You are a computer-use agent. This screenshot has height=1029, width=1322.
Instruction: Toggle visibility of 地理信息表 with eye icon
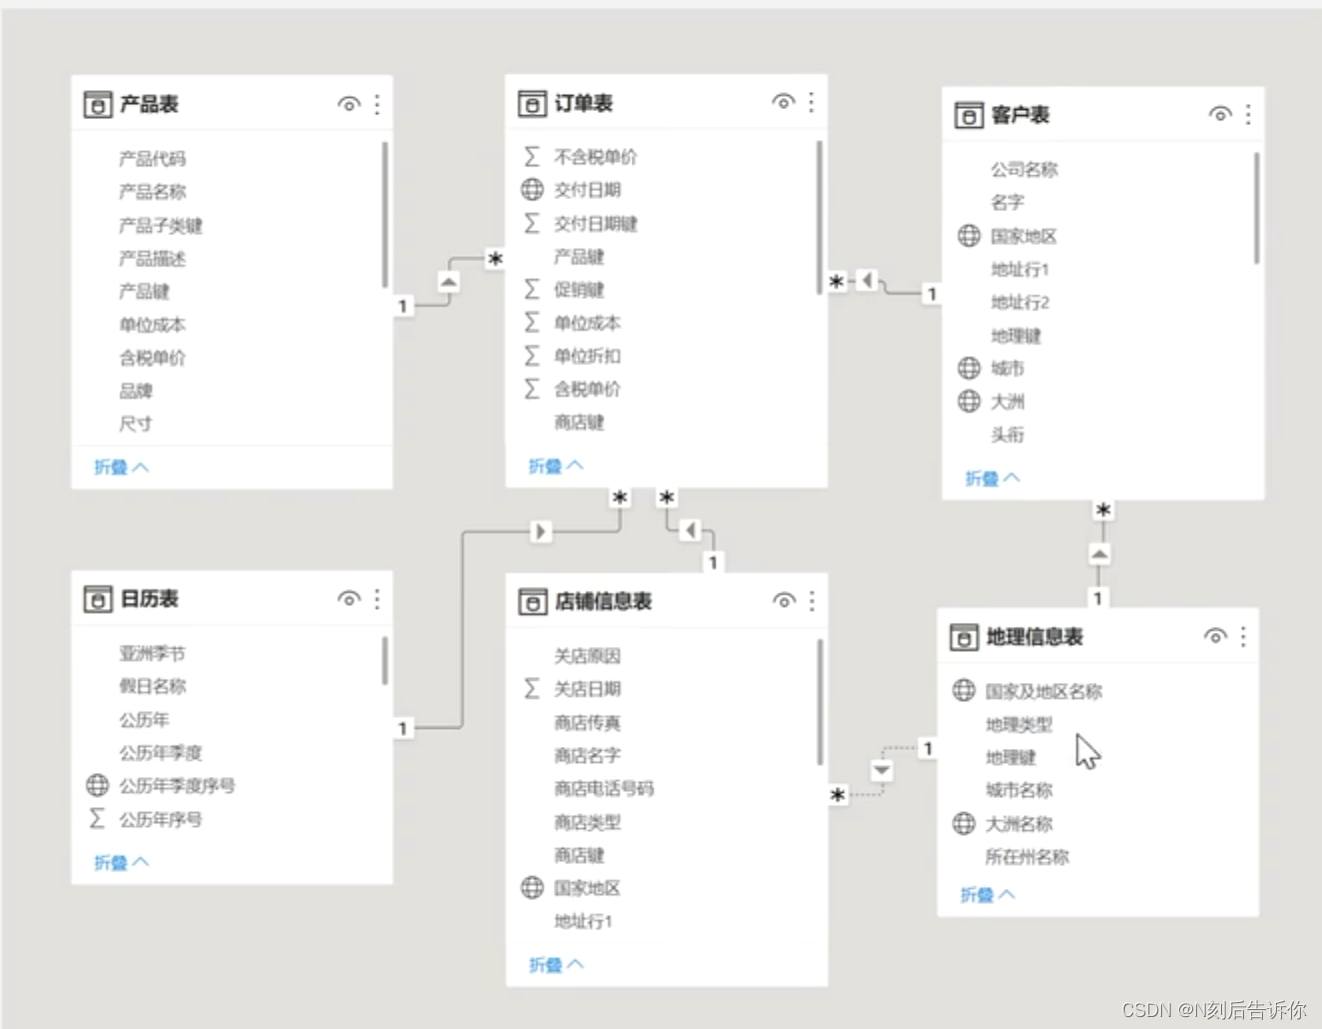click(1215, 636)
